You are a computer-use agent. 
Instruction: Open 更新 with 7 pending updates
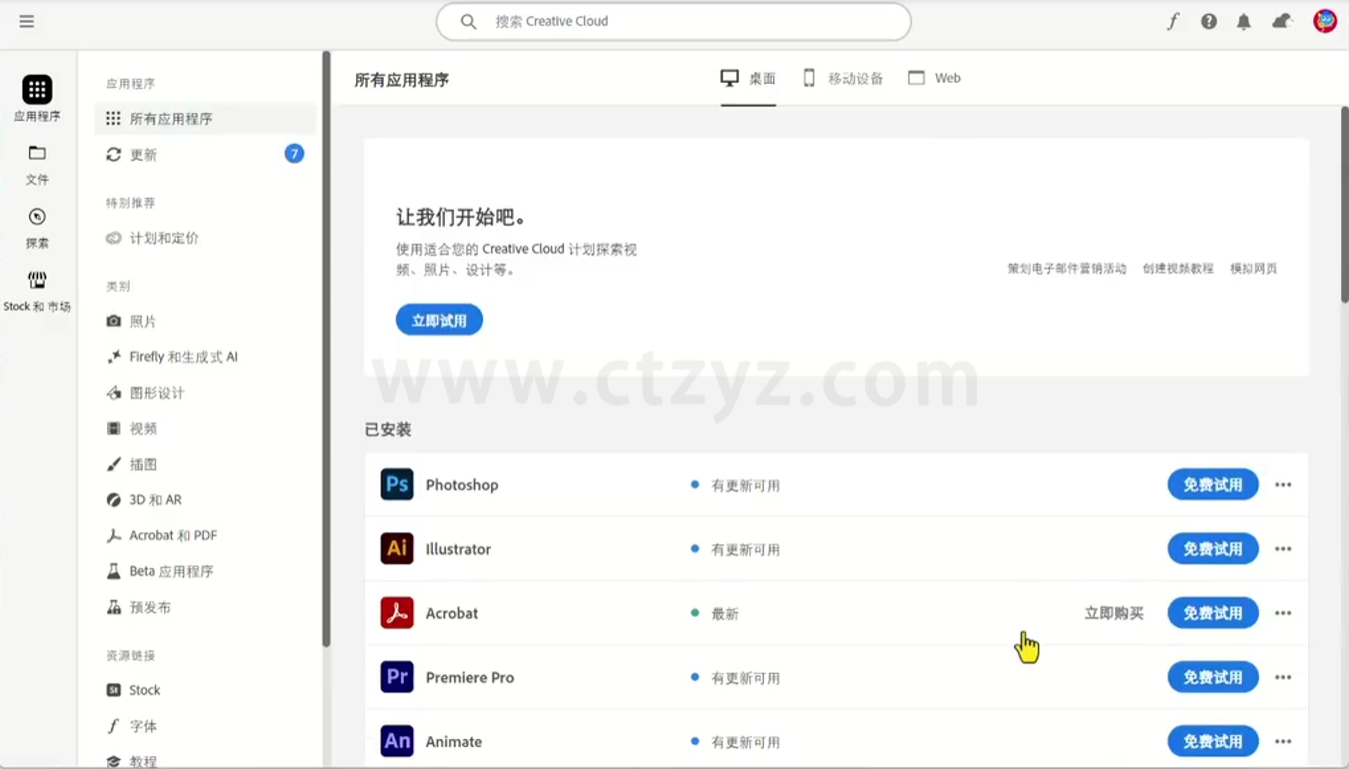(205, 154)
